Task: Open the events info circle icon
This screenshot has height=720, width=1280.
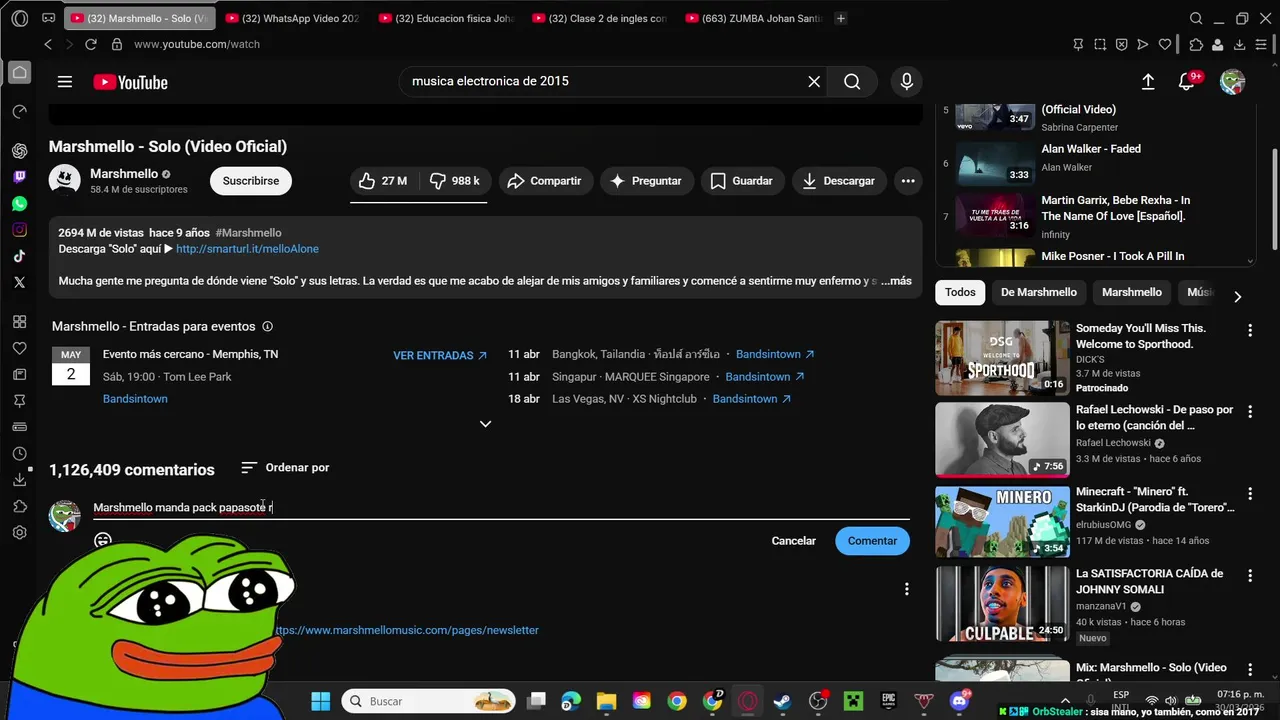Action: (267, 327)
